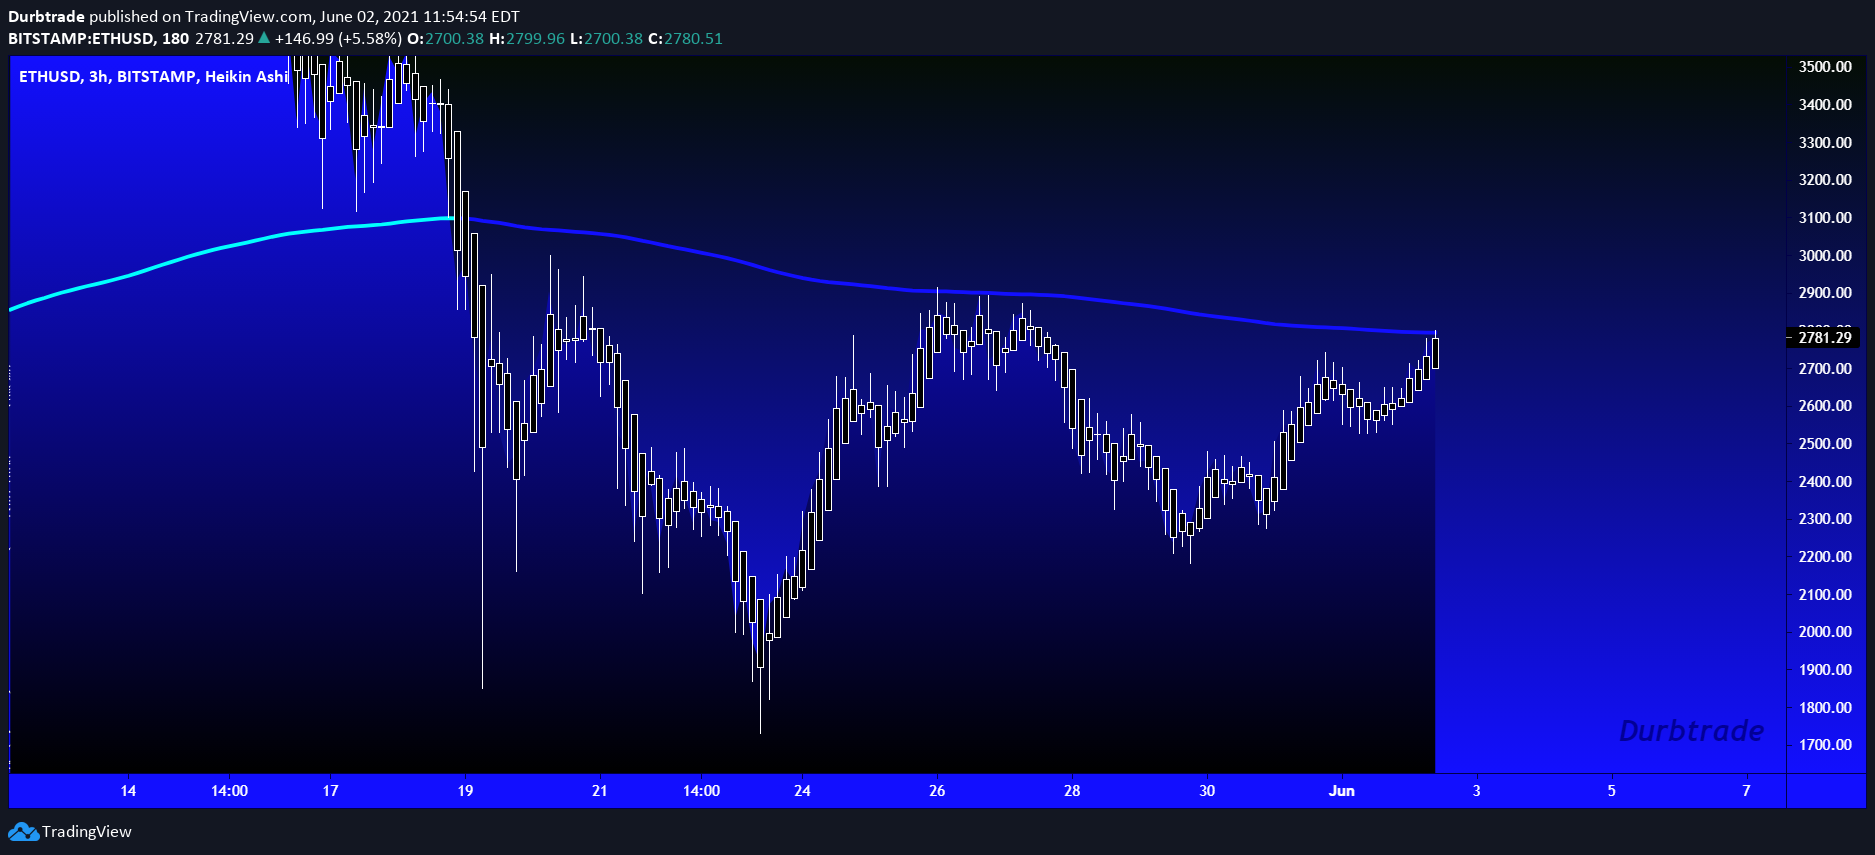
Task: Click the 2100.00 price axis label
Action: pos(1825,594)
